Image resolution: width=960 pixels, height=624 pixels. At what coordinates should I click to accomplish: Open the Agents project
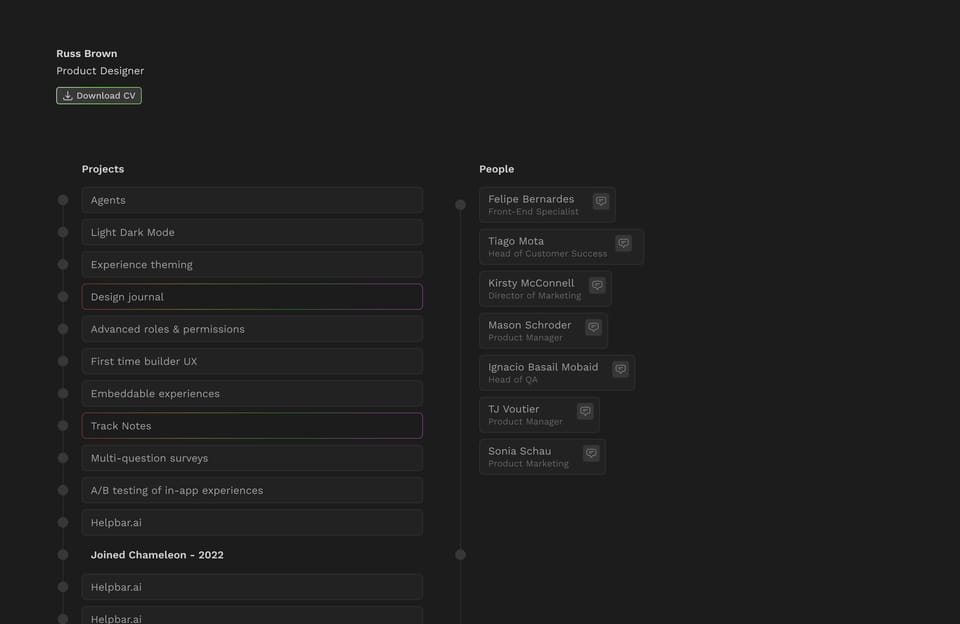tap(252, 200)
